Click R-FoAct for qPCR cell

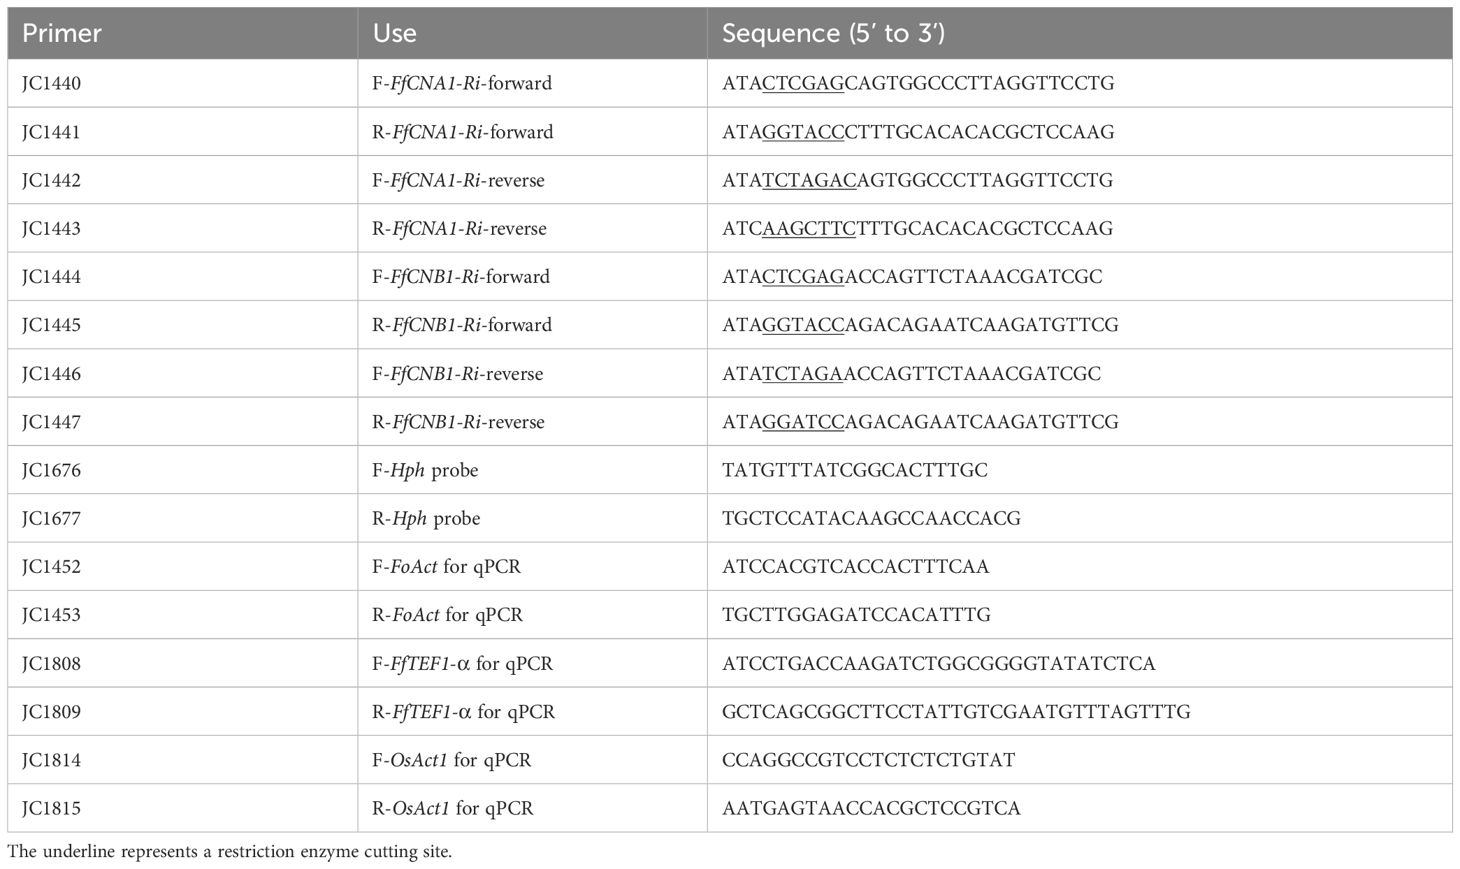click(532, 615)
